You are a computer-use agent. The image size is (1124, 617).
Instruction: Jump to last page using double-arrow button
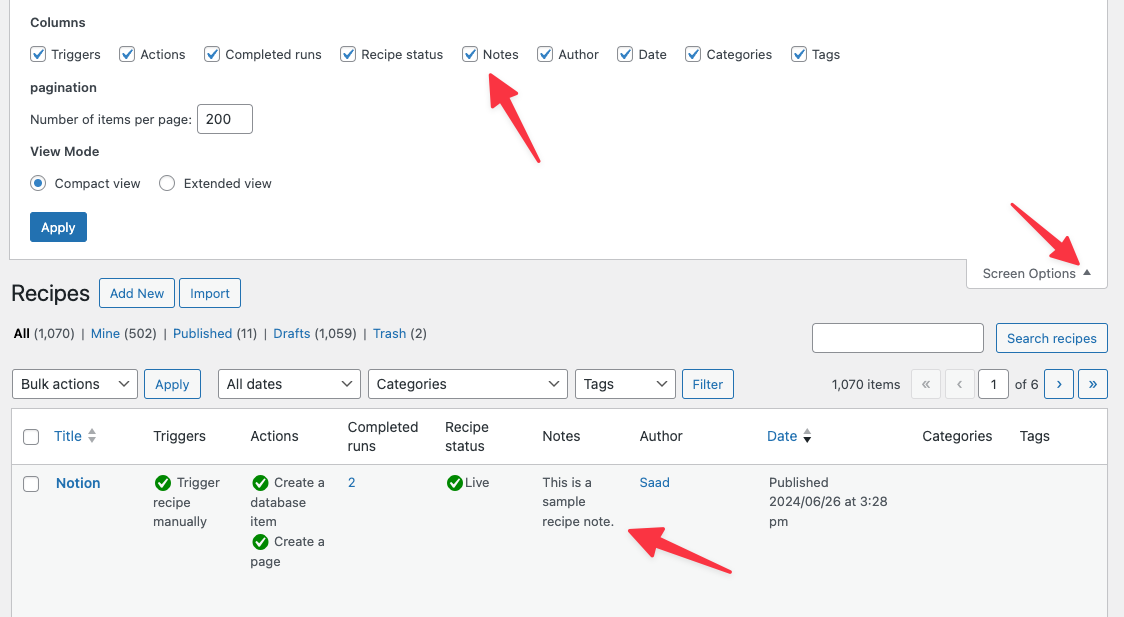(x=1093, y=384)
